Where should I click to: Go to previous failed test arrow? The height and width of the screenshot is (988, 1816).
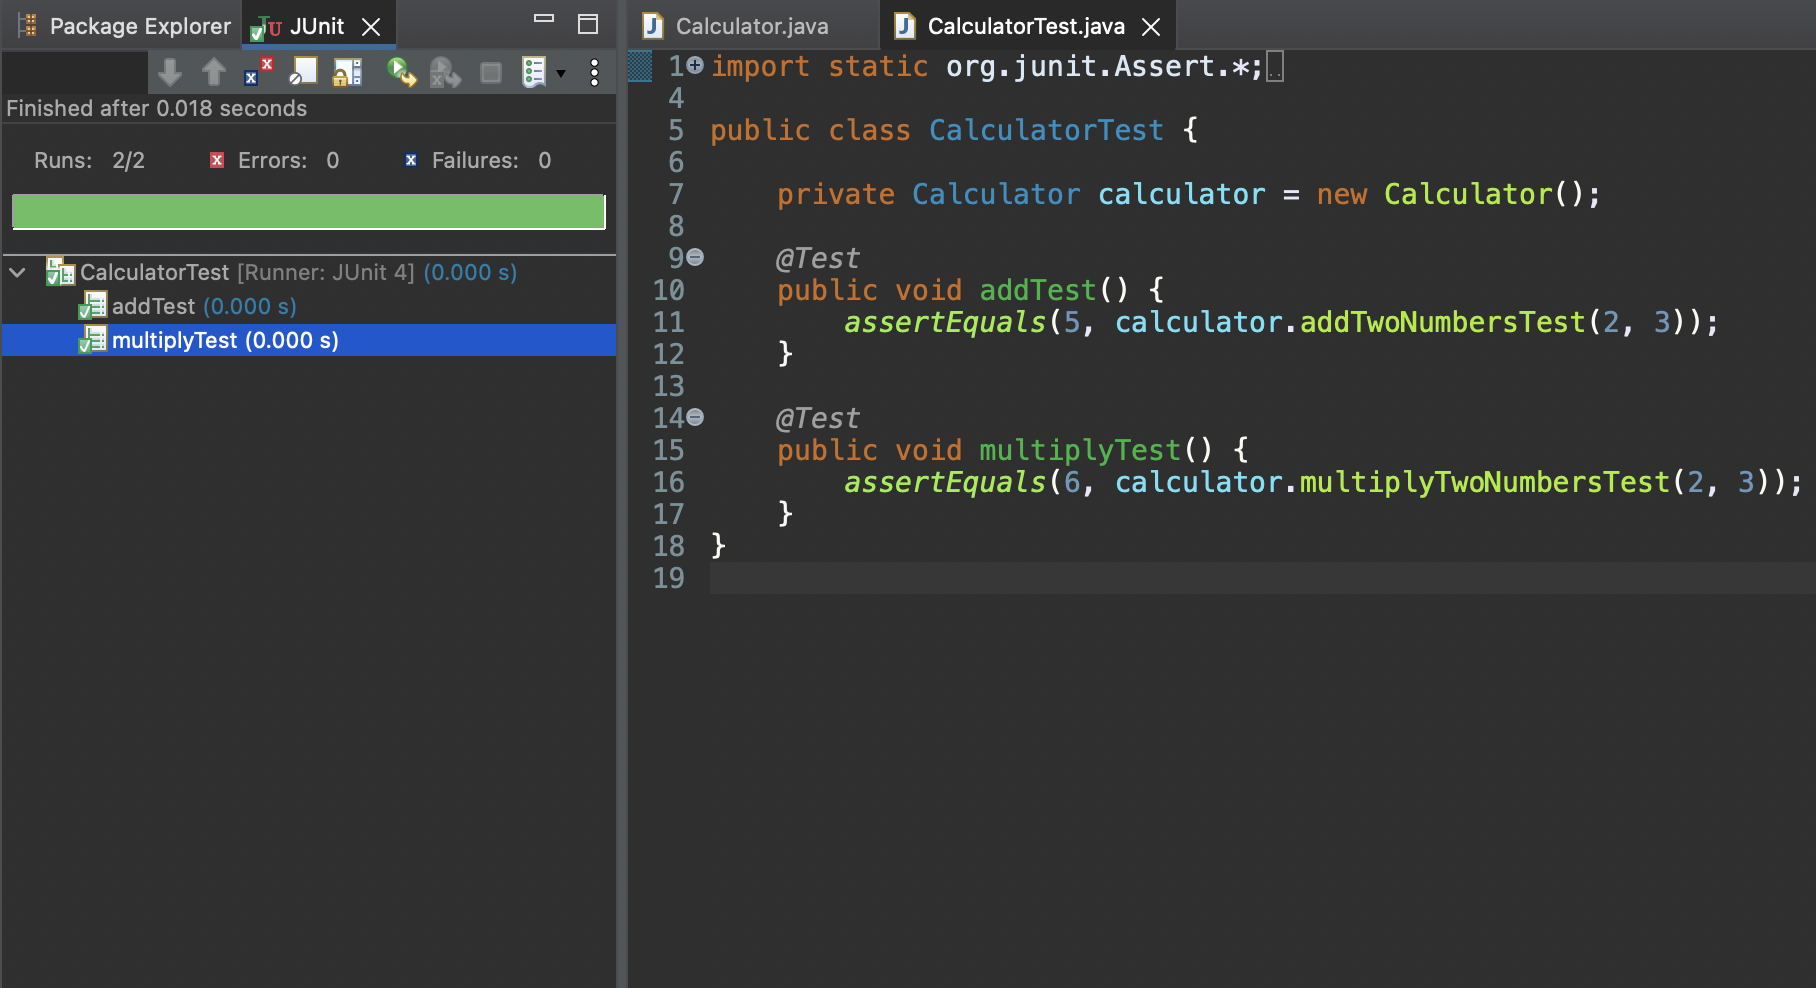click(214, 72)
